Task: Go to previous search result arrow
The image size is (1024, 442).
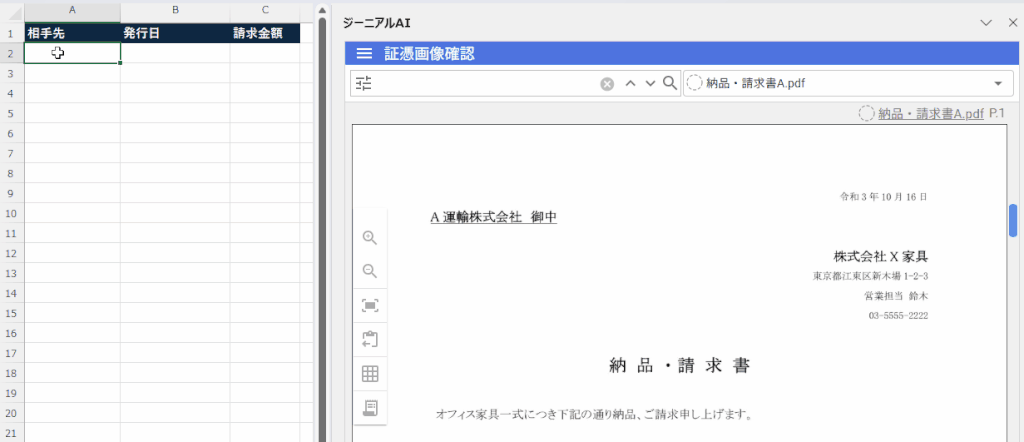Action: click(x=630, y=83)
